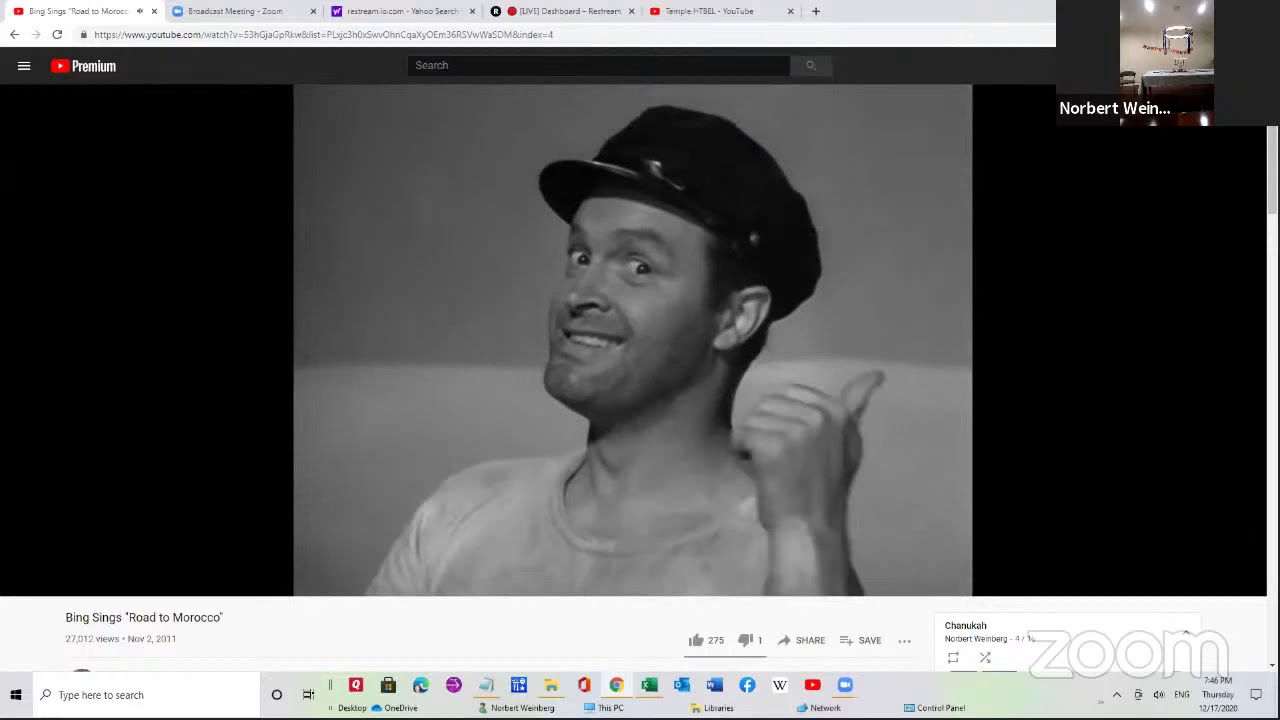Open Excel from the taskbar
1280x720 pixels.
[x=649, y=685]
